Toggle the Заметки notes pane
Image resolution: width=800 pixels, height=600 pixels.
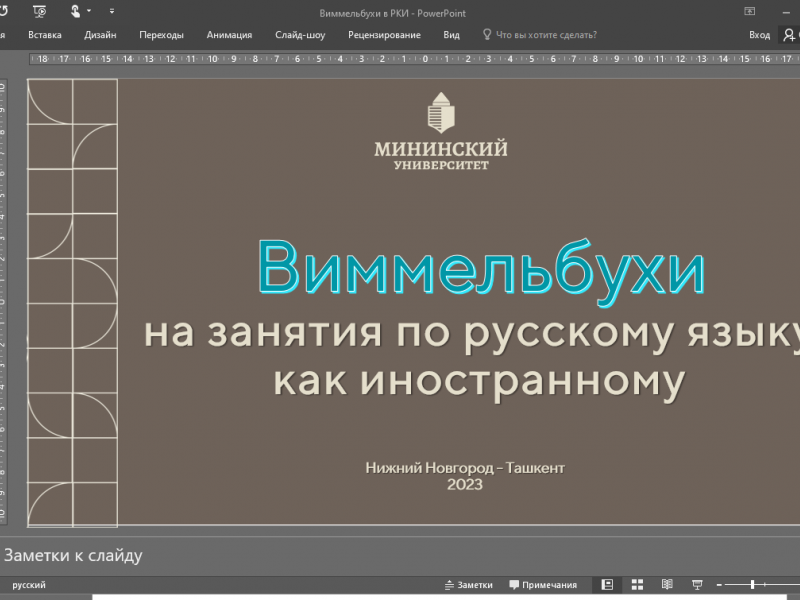(468, 585)
